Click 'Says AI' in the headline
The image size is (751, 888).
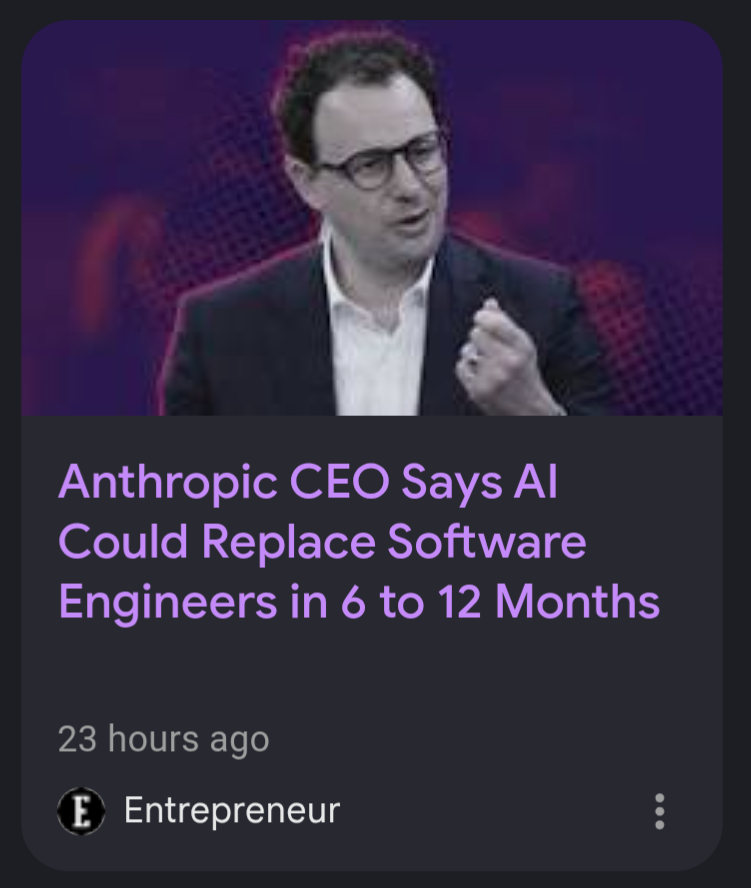[480, 483]
